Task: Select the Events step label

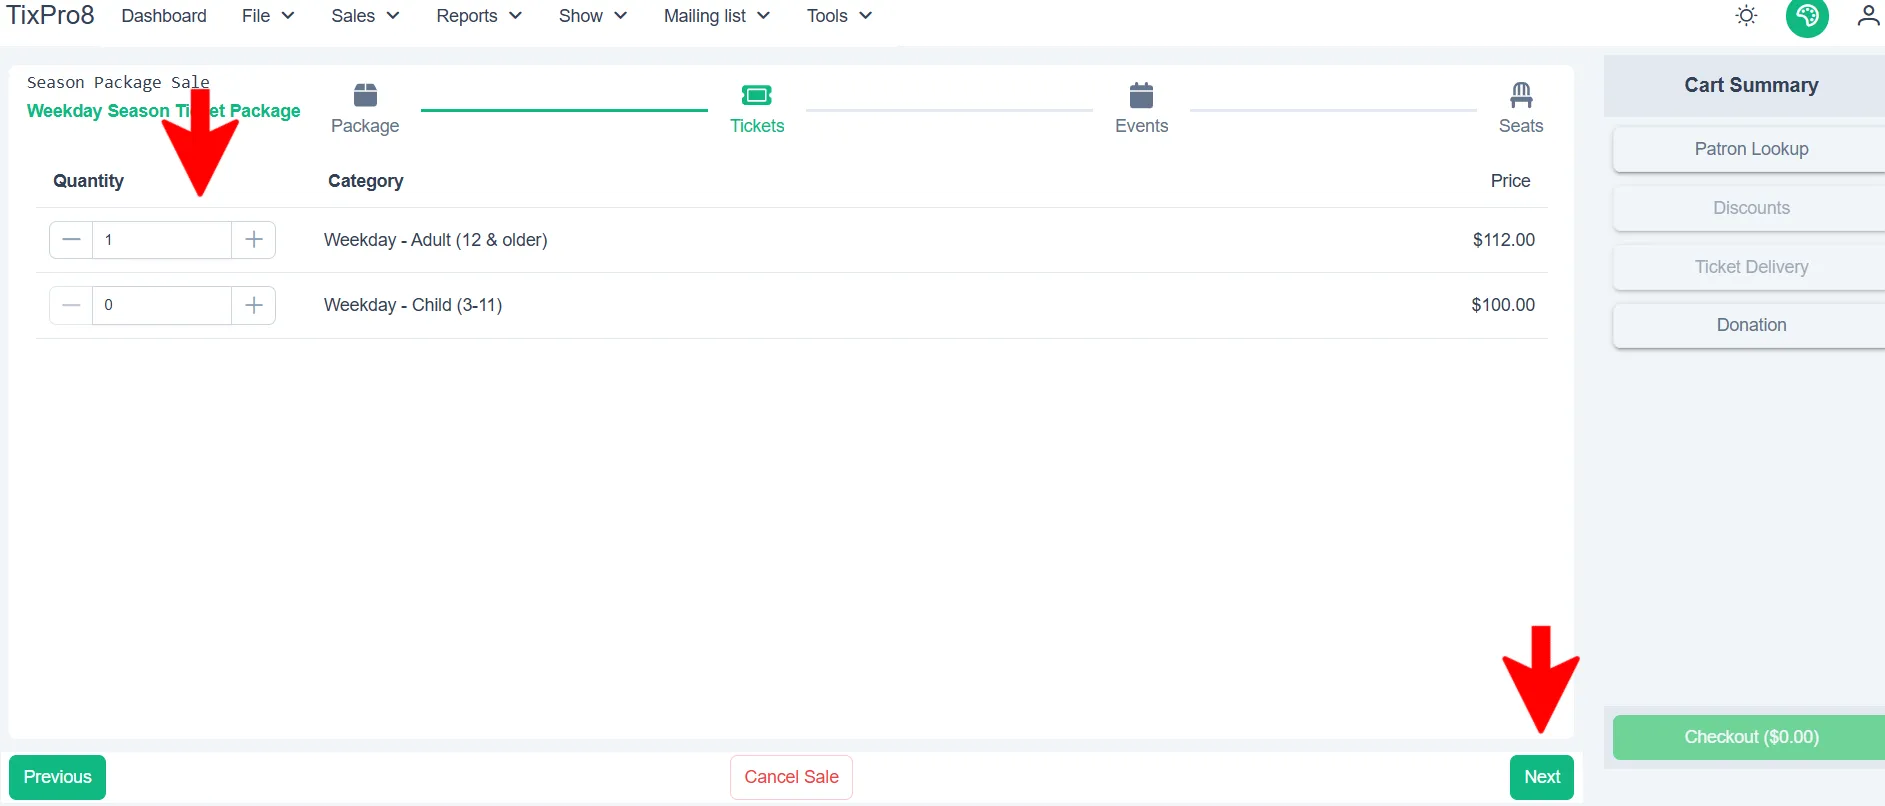Action: pos(1141,126)
